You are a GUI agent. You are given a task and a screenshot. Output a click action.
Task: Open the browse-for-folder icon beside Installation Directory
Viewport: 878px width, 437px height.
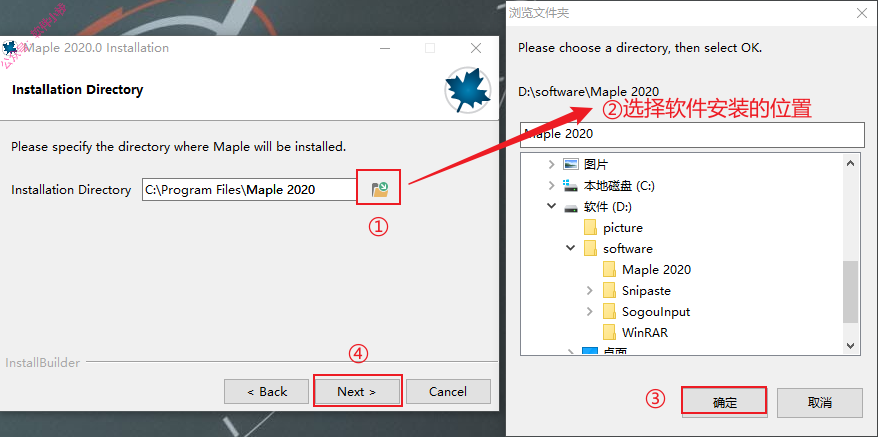(x=379, y=190)
